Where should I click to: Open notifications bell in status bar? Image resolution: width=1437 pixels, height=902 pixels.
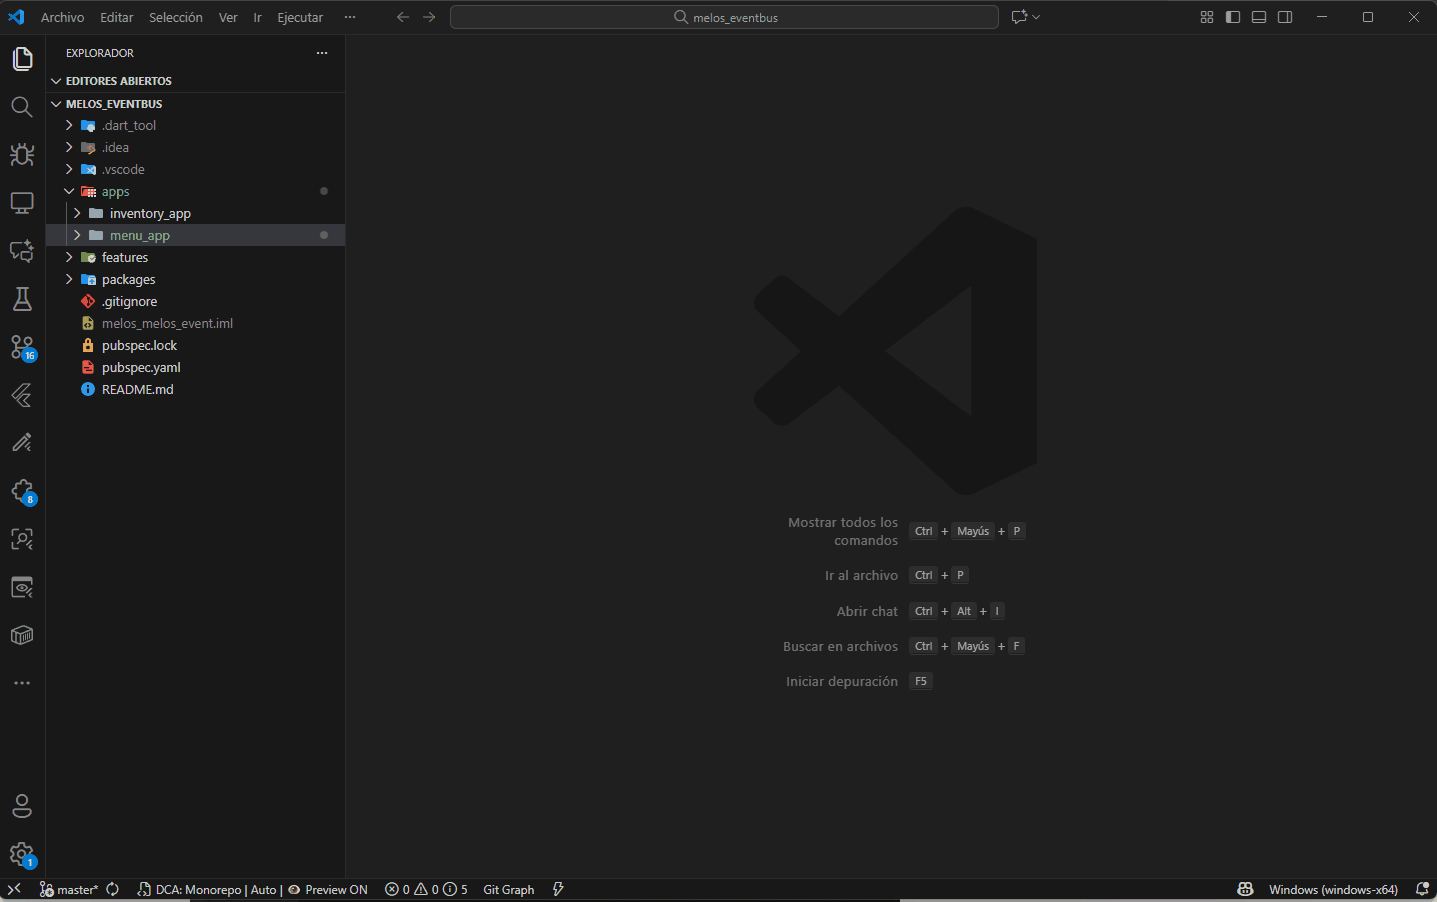click(1422, 889)
